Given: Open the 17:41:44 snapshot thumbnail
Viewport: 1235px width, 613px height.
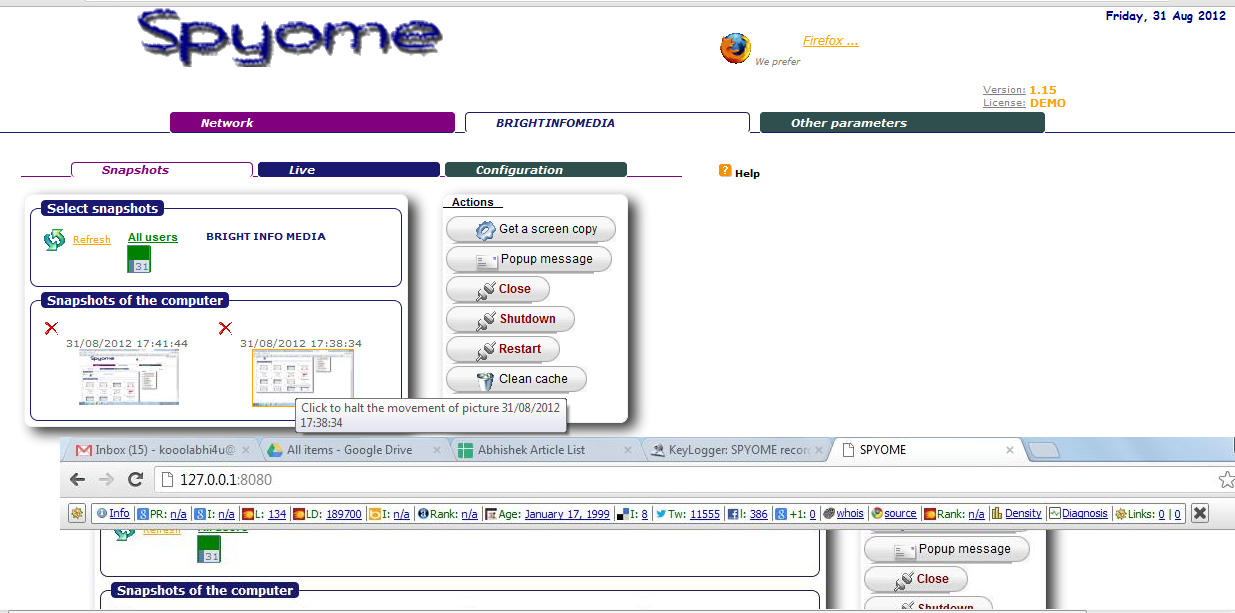Looking at the screenshot, I should [x=129, y=376].
